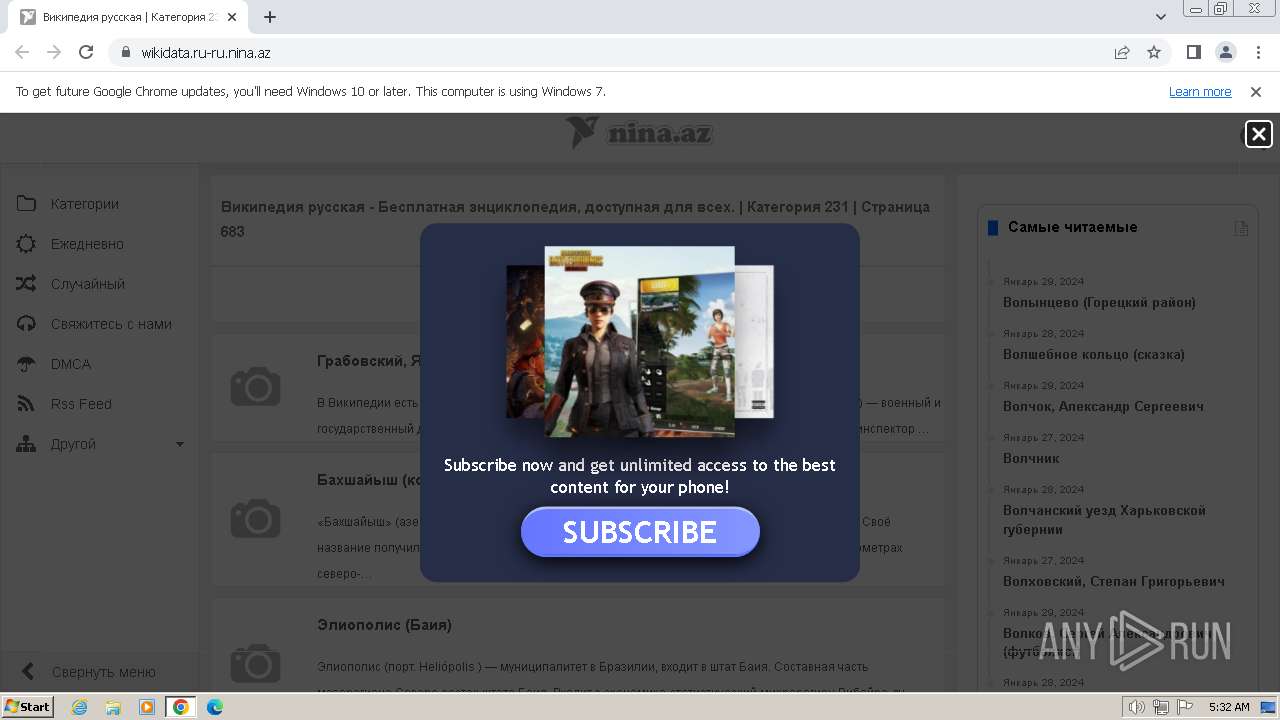Click the lock icon in the address bar
1280x720 pixels.
(x=126, y=52)
